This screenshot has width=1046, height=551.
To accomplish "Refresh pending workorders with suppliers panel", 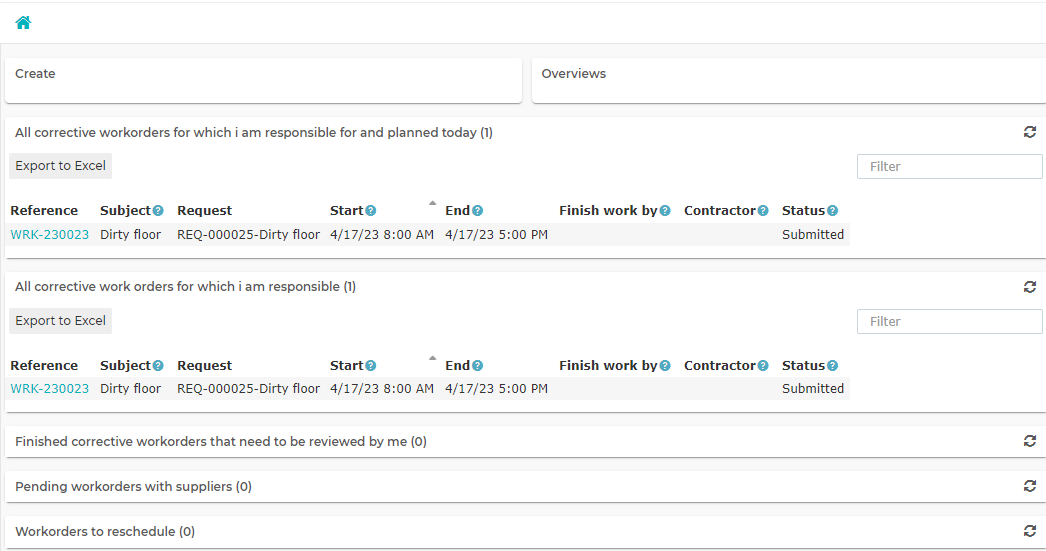I will (x=1030, y=486).
